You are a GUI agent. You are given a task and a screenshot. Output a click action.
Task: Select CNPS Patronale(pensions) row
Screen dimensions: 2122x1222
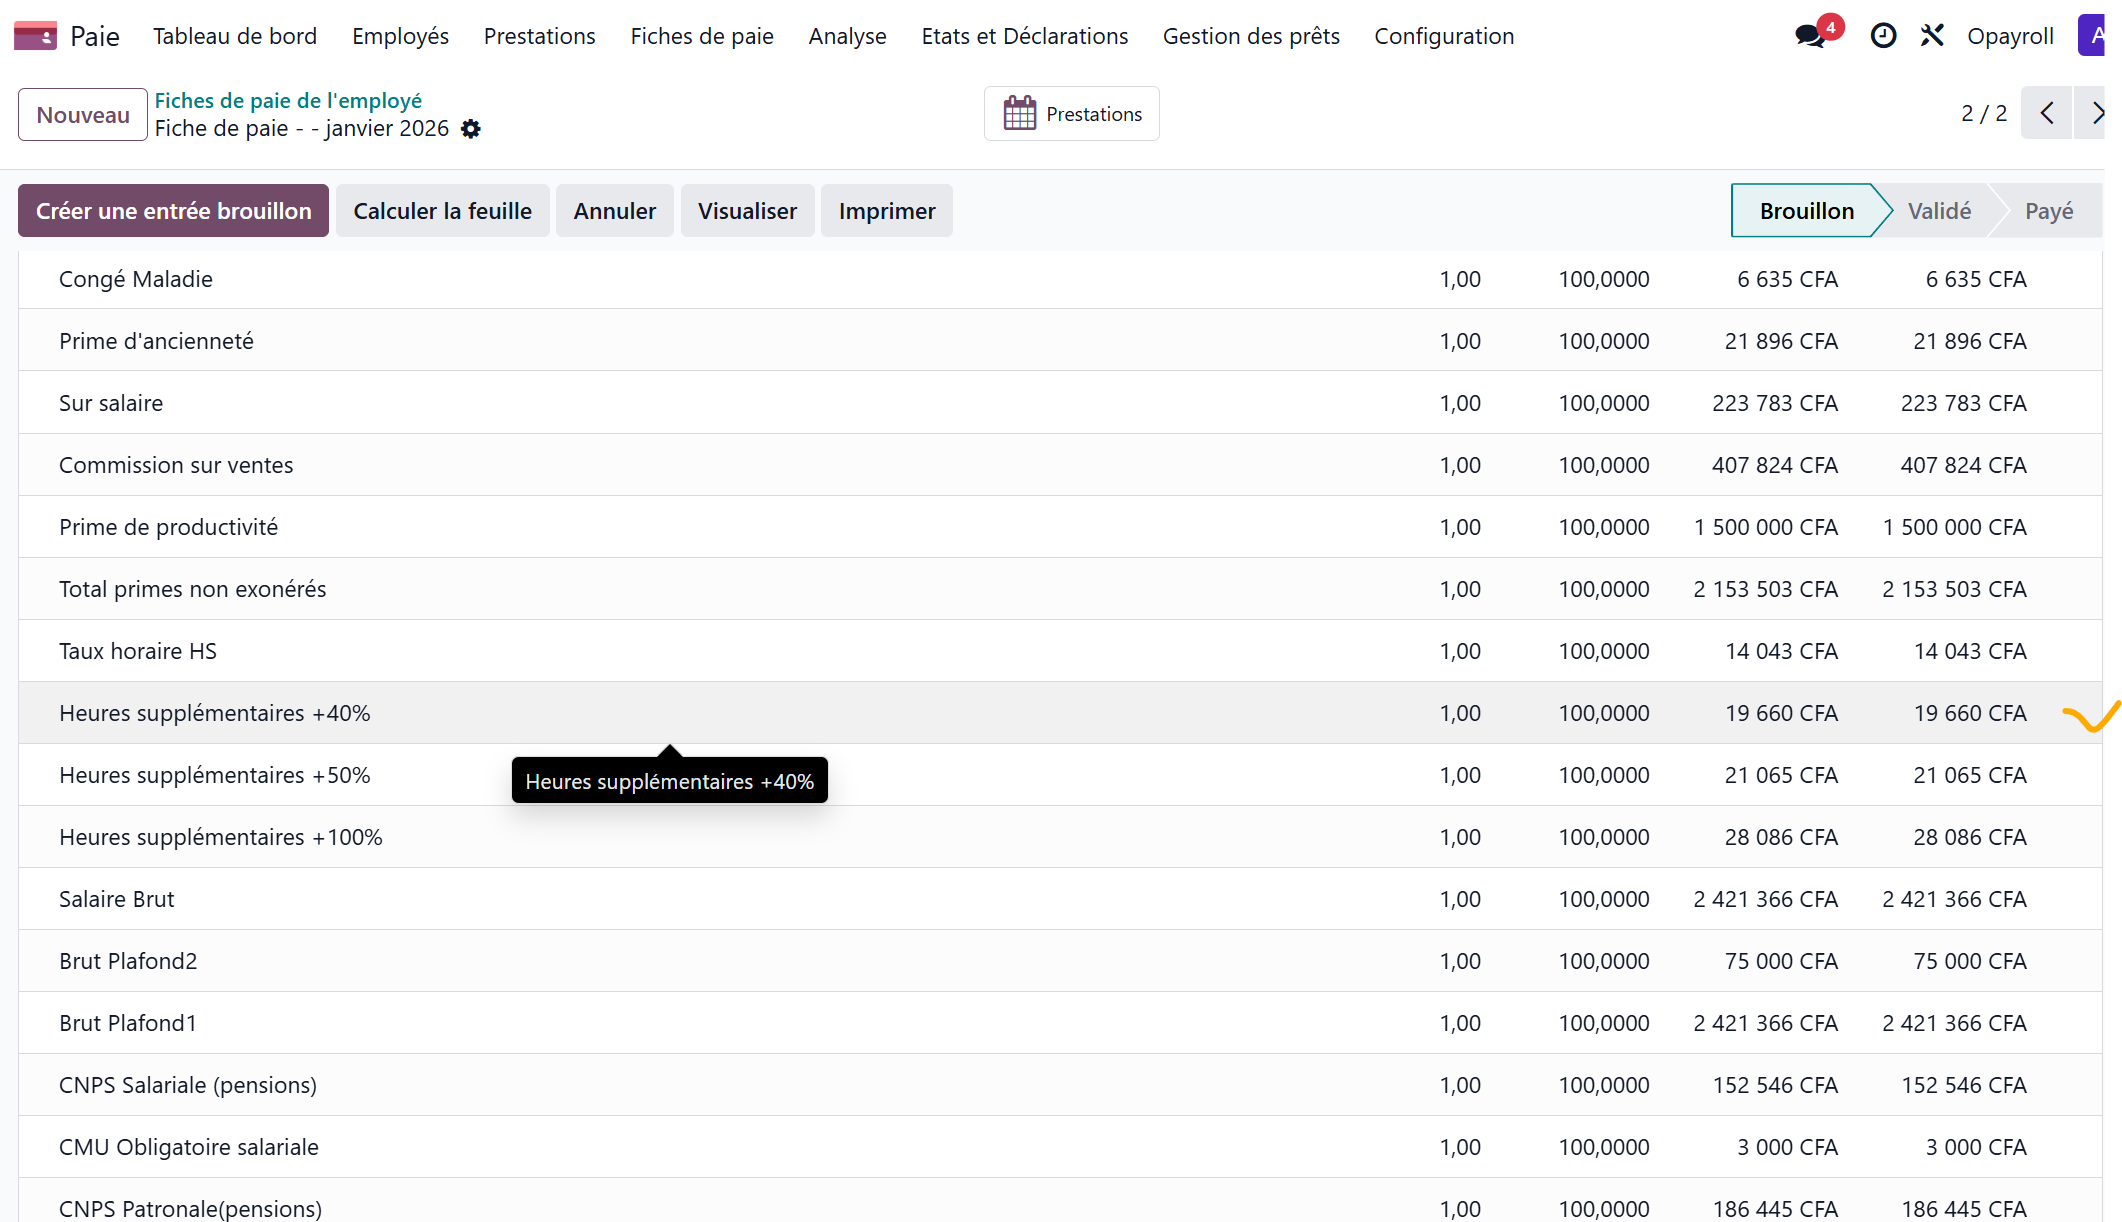point(1060,1201)
